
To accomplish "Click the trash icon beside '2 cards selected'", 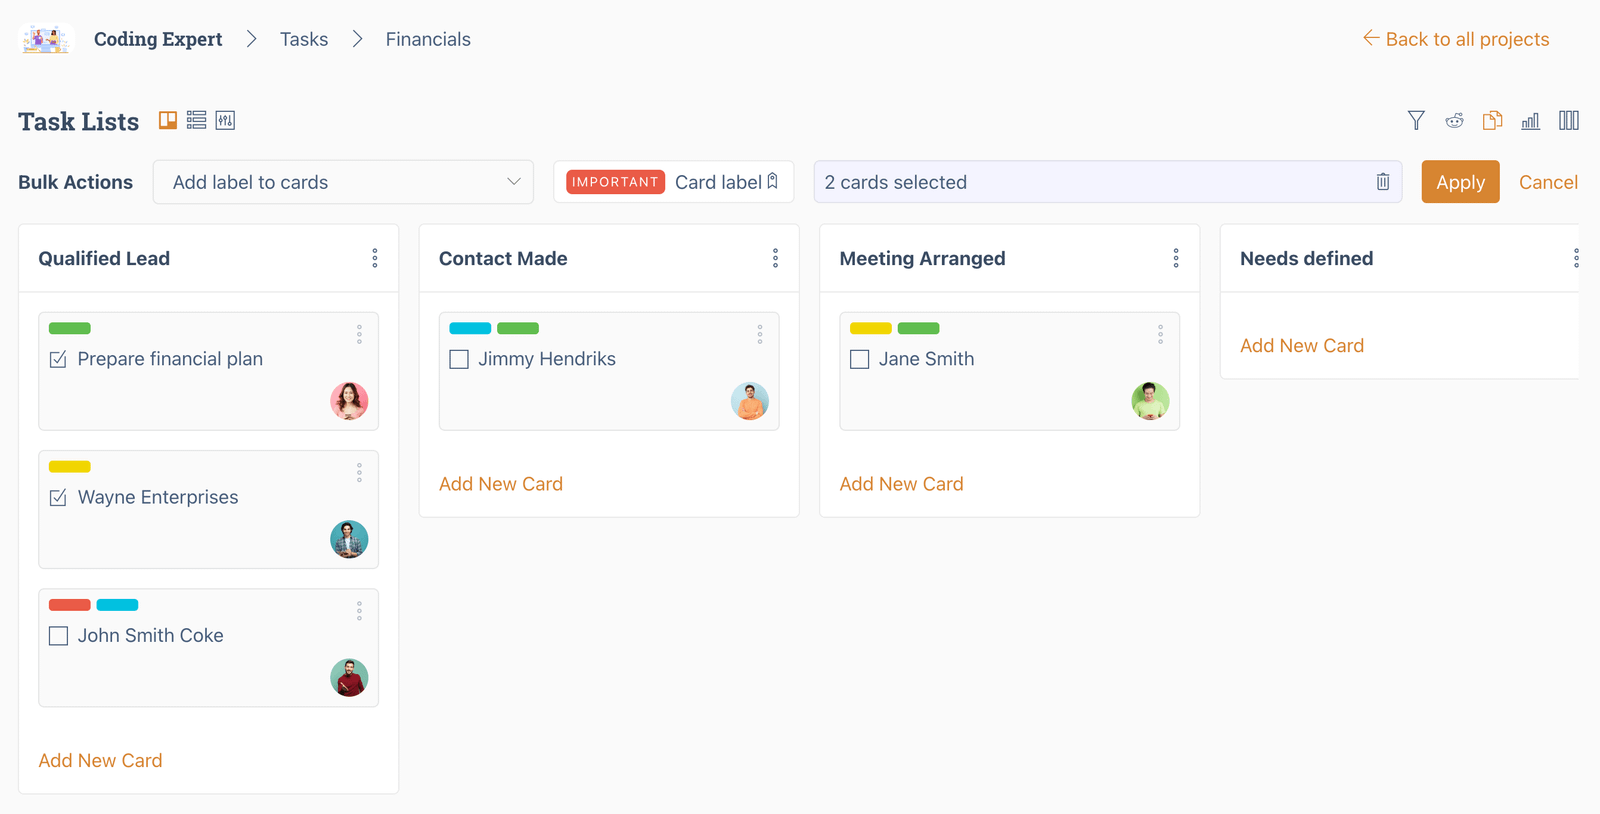I will [x=1383, y=182].
